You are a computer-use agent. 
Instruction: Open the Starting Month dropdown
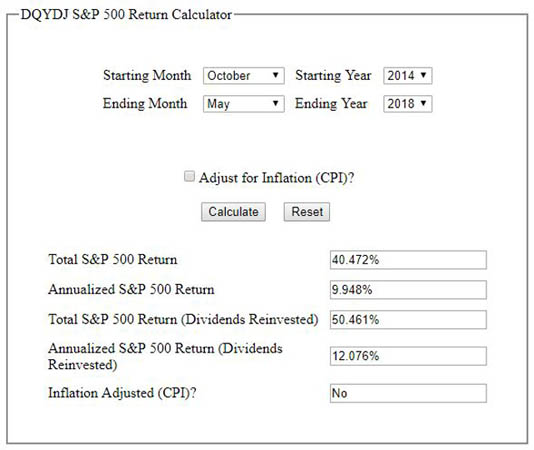[x=244, y=76]
